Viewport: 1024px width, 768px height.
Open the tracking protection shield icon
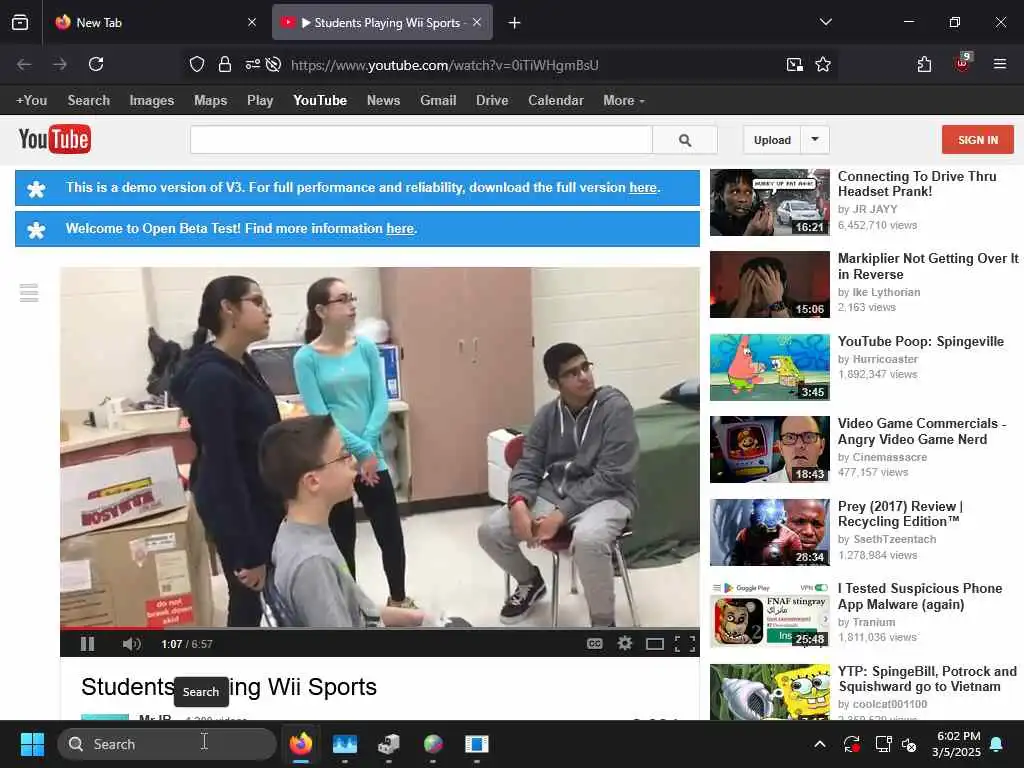click(x=197, y=64)
